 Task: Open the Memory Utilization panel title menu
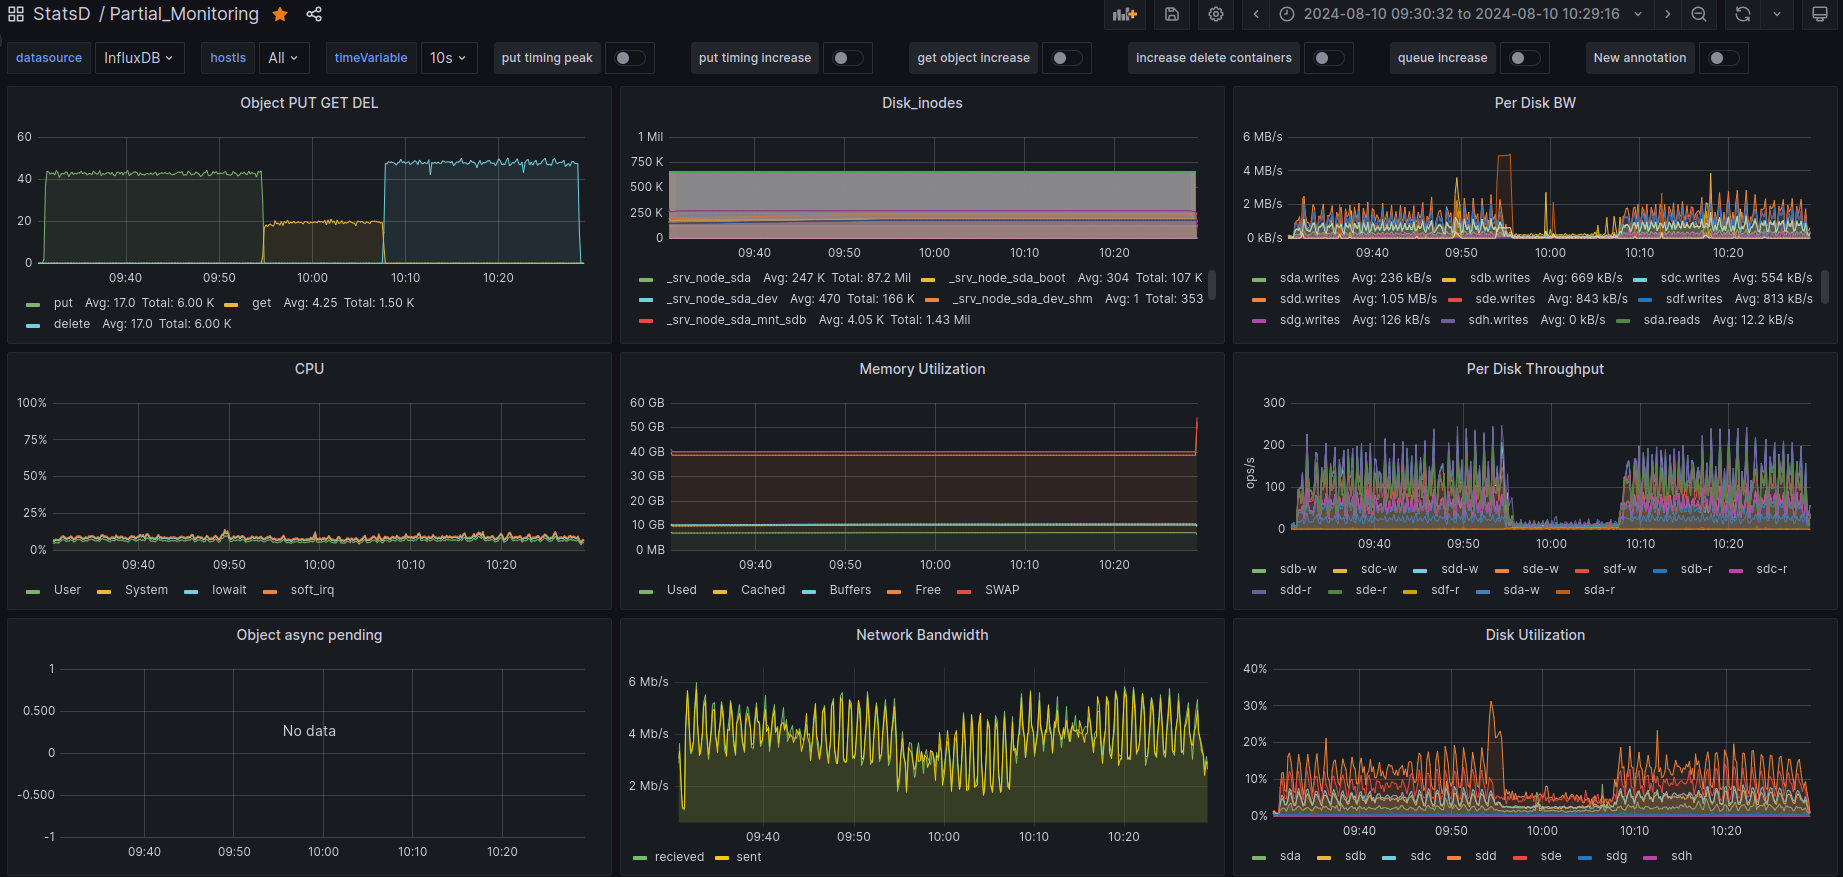tap(922, 369)
